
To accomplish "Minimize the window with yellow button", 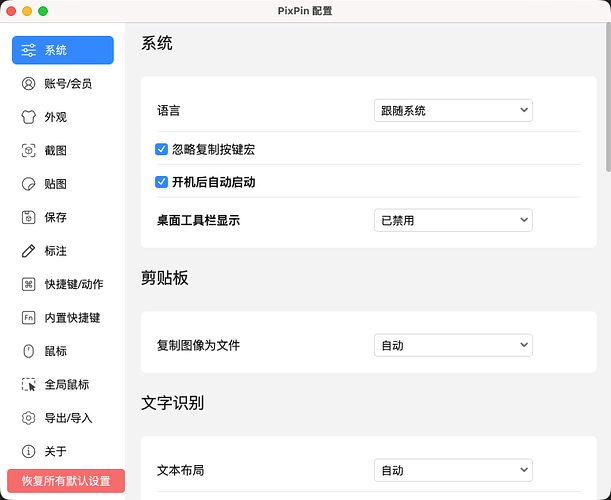I will coord(27,11).
